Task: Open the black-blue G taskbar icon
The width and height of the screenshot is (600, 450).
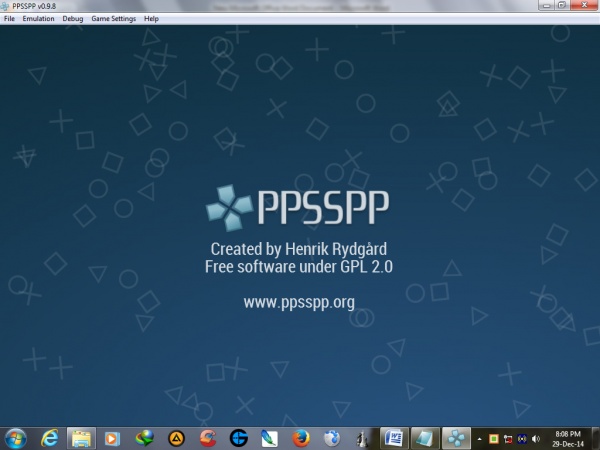Action: [239, 439]
